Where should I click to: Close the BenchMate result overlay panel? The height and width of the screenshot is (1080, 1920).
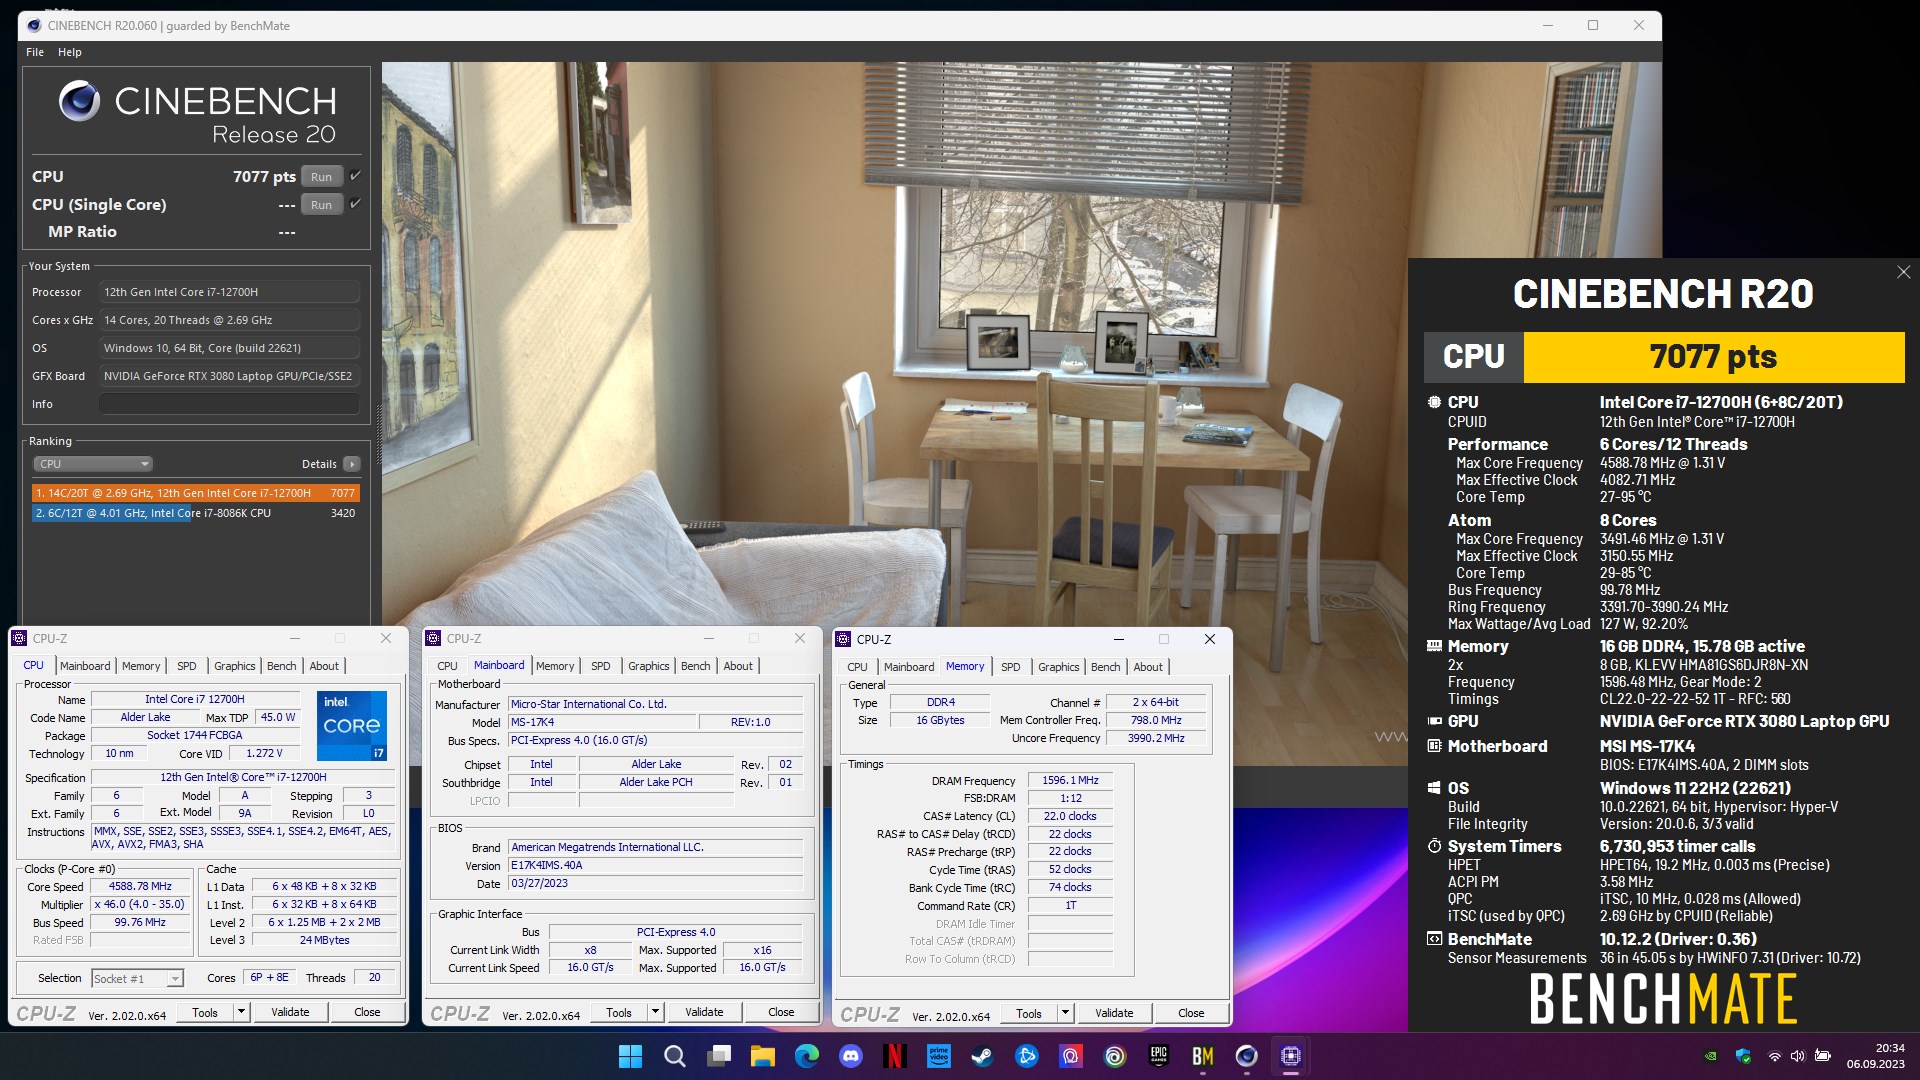1903,272
